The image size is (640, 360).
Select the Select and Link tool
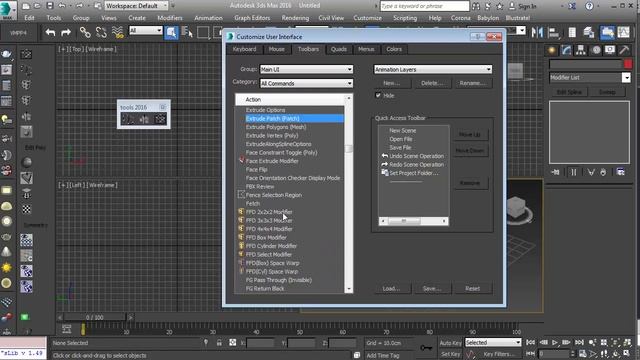tap(85, 32)
